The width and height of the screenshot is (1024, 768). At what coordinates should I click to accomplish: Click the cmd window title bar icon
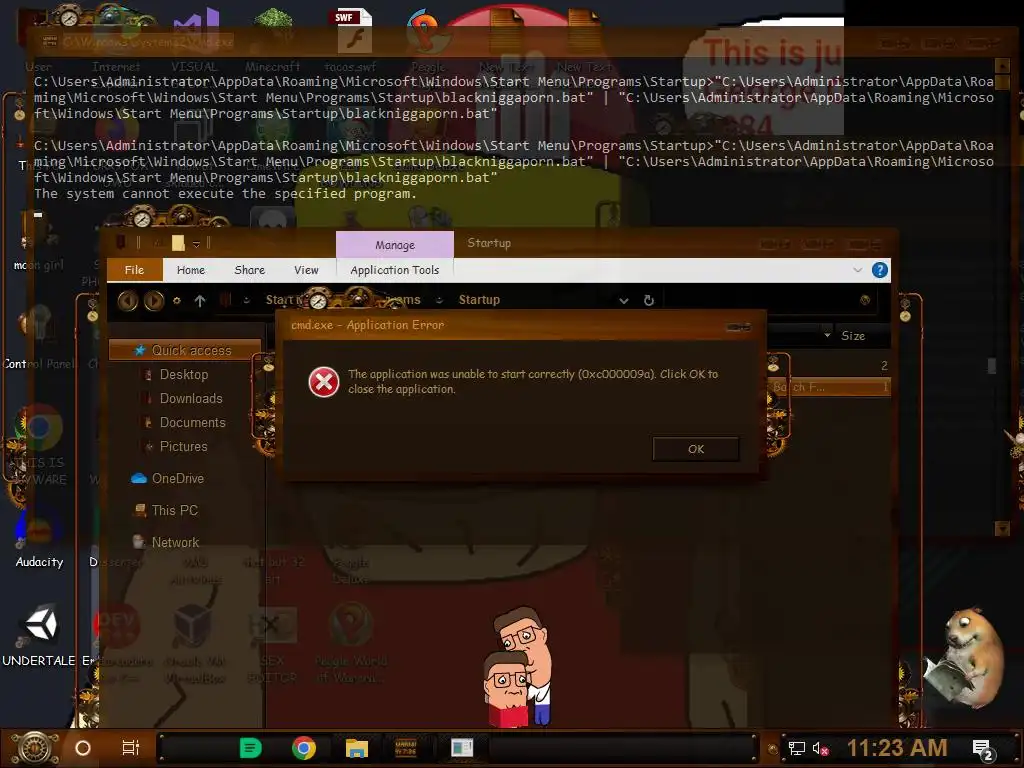(50, 41)
